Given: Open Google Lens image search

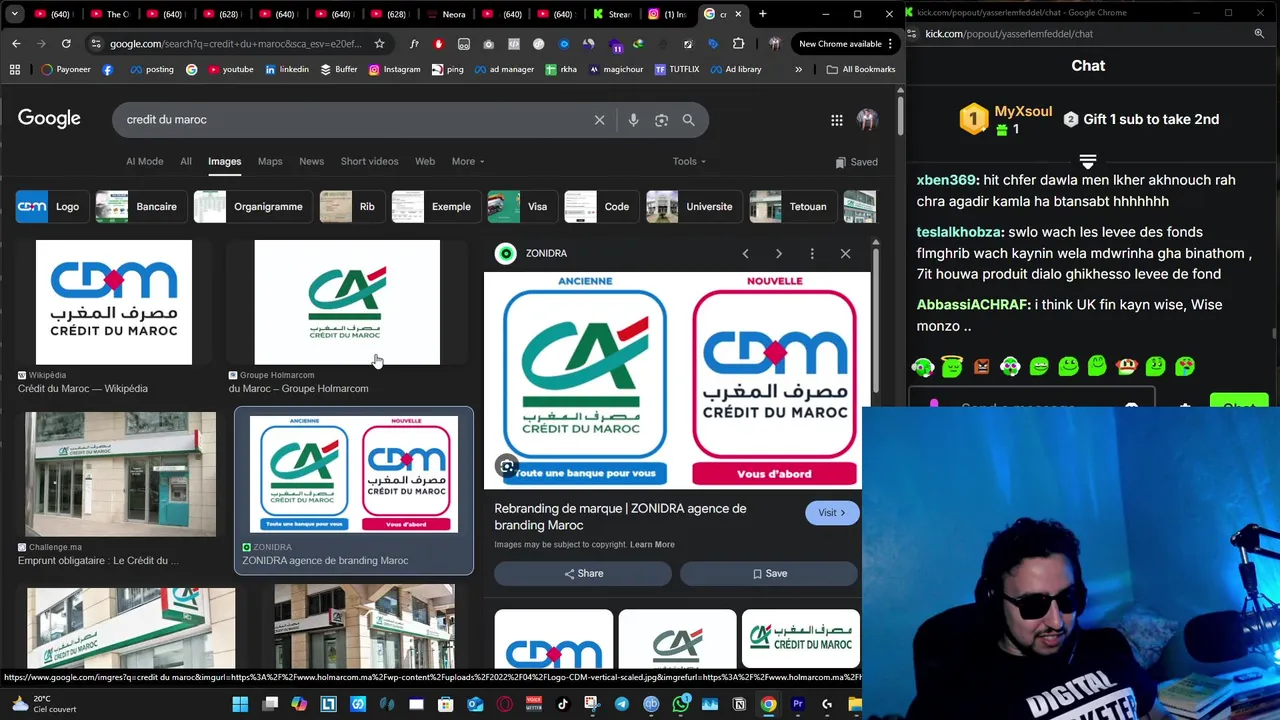Looking at the screenshot, I should (x=661, y=120).
